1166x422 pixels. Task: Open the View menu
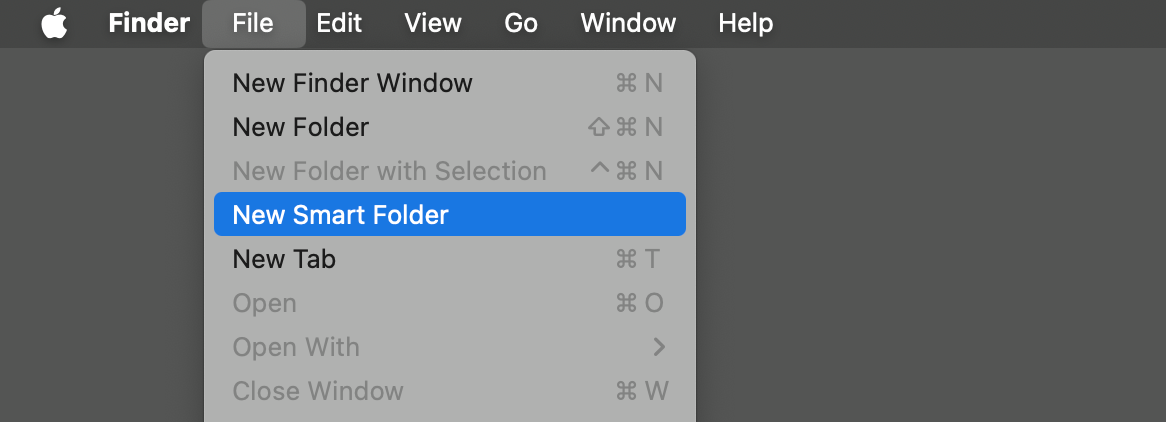[432, 23]
